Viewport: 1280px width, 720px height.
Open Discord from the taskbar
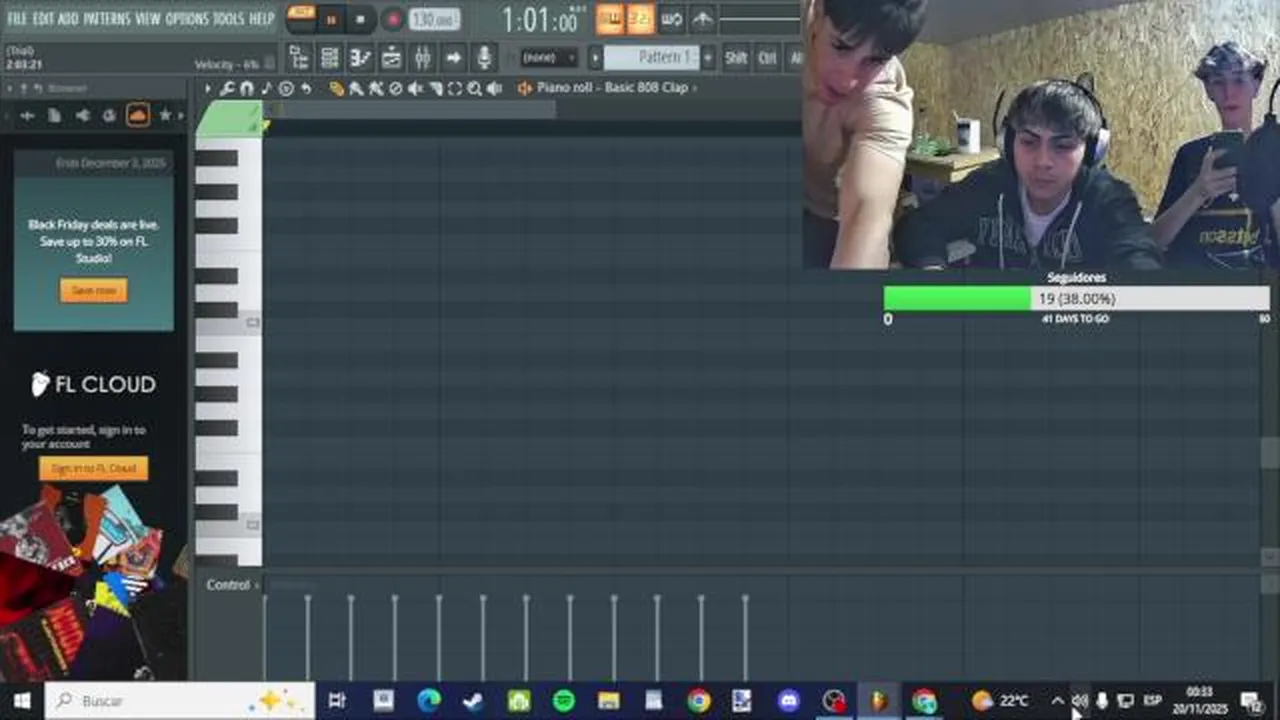(x=789, y=701)
